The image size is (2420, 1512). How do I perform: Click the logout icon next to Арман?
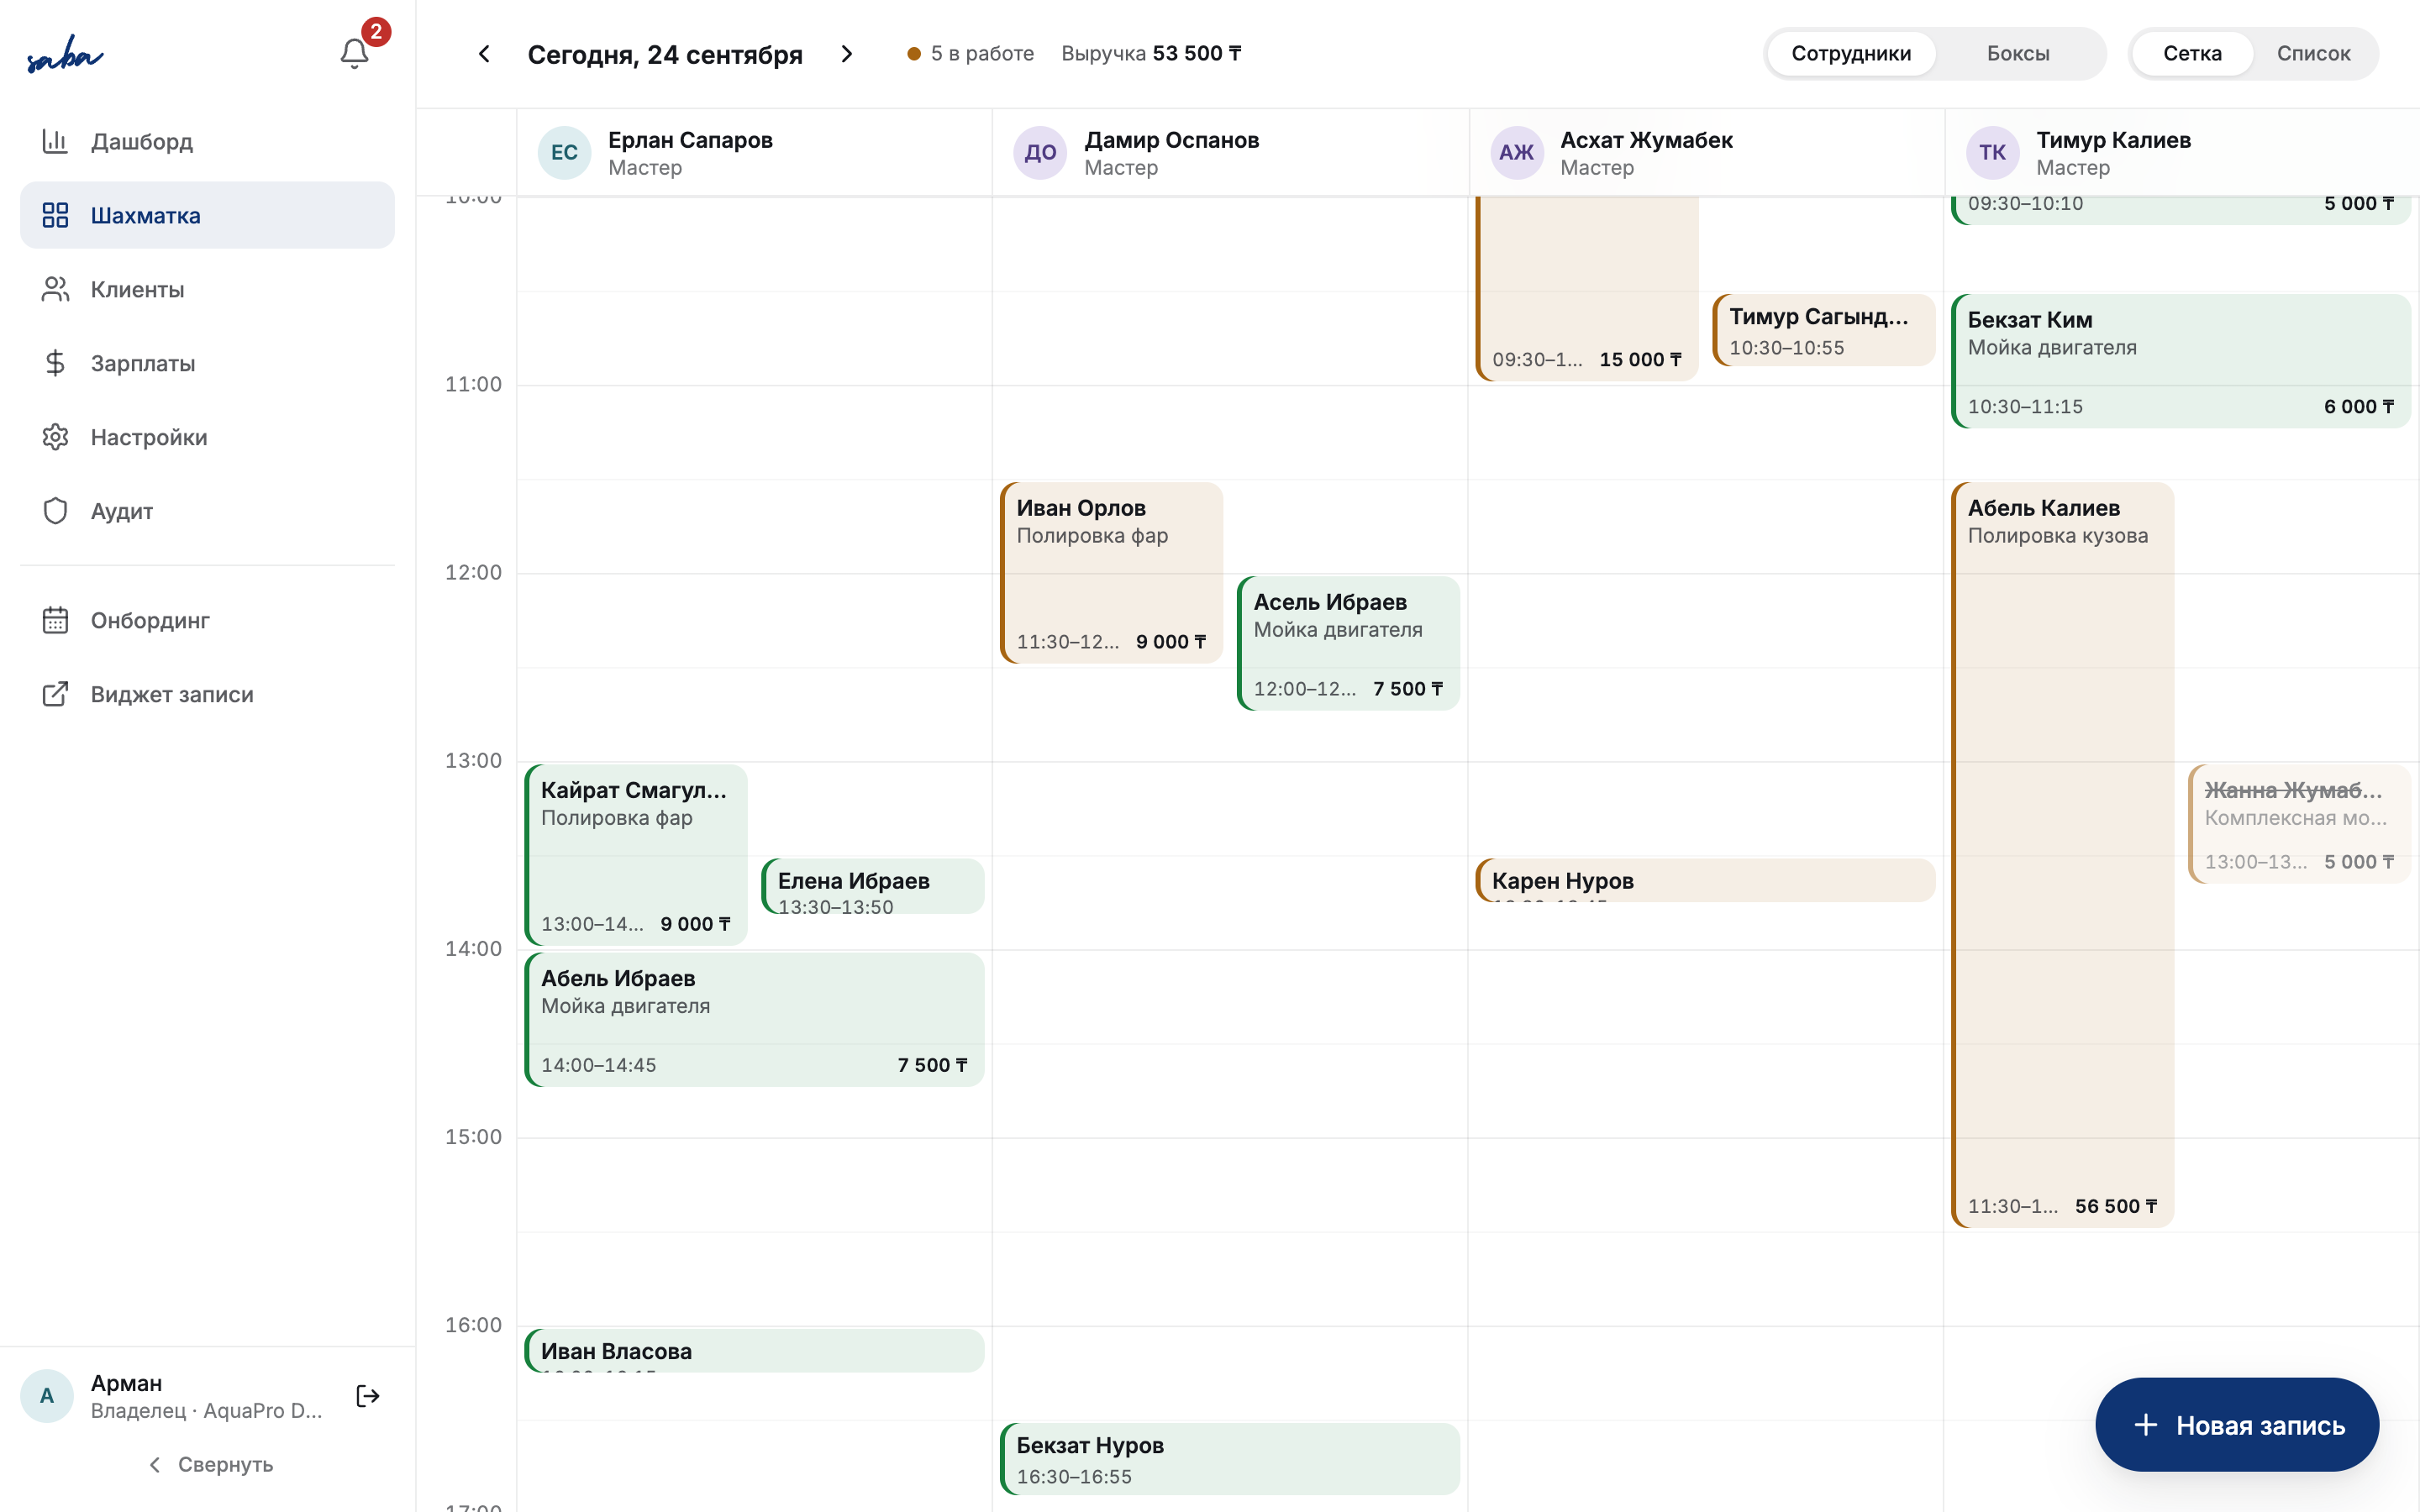(368, 1396)
